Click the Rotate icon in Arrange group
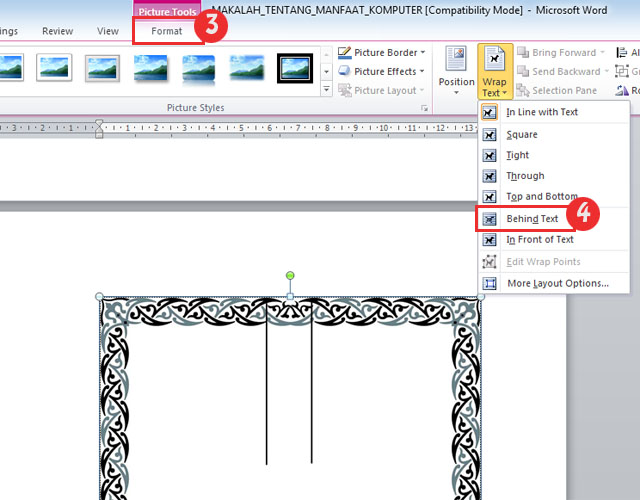 tap(622, 90)
